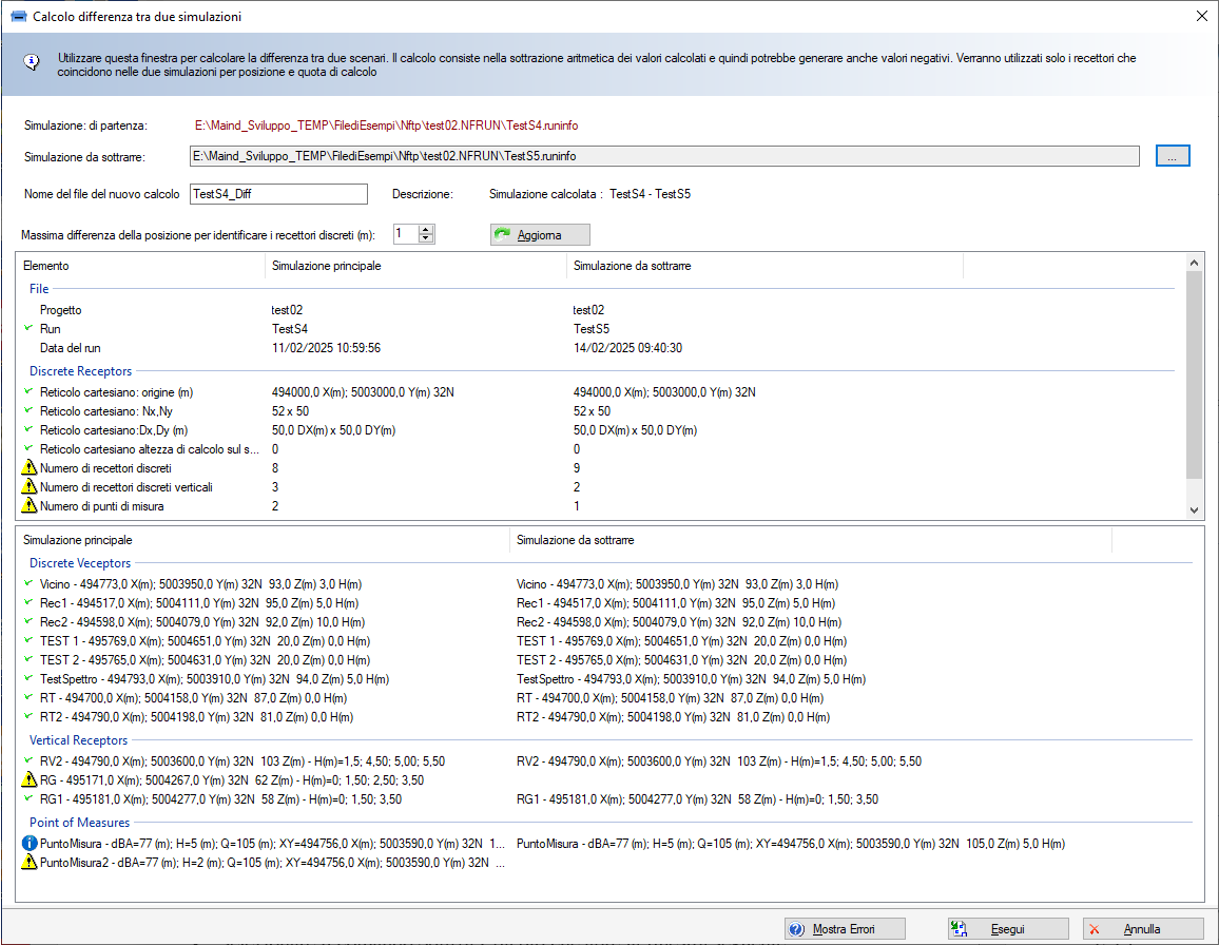Close the Calcolo differenza window
This screenshot has width=1219, height=945.
tap(1201, 16)
